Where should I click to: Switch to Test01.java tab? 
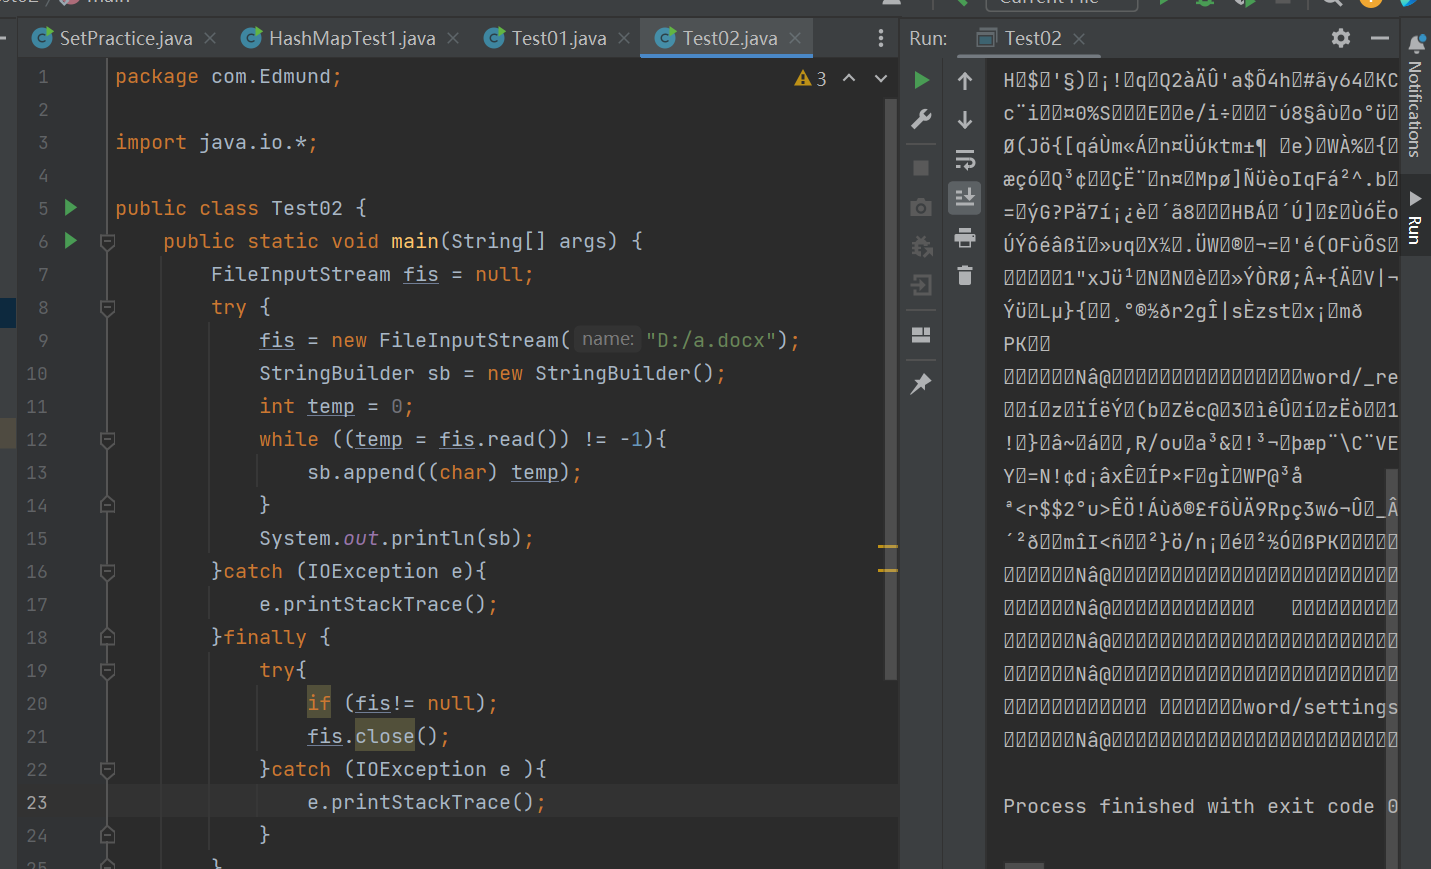pyautogui.click(x=558, y=38)
